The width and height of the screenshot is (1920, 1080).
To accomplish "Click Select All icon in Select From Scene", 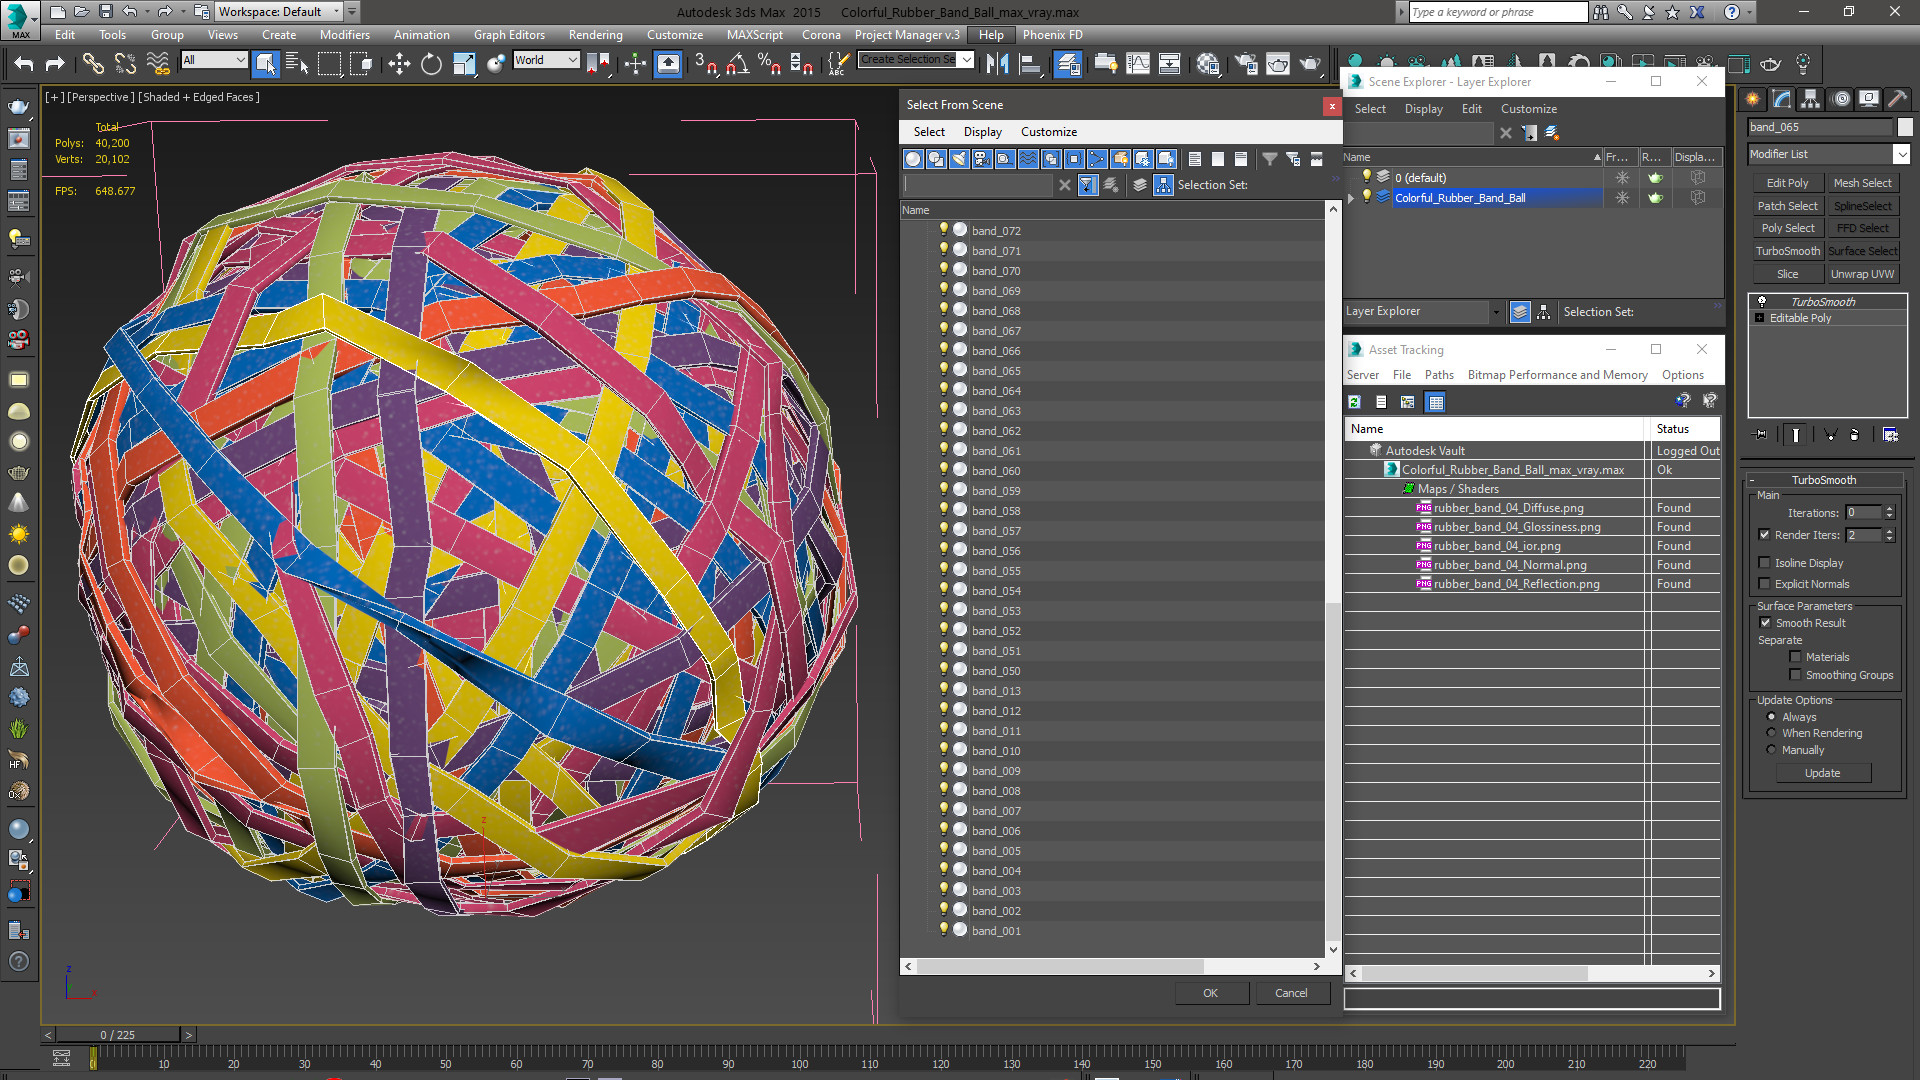I will coord(1194,159).
